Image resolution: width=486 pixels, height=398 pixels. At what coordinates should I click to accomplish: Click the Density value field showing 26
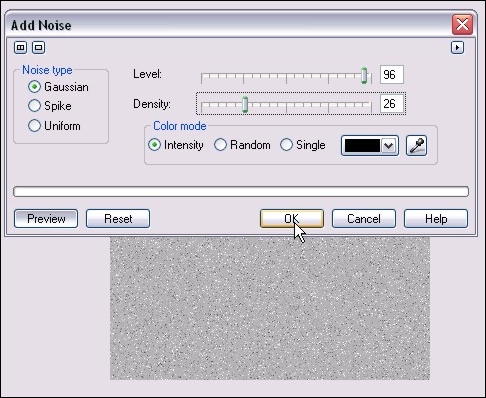[x=392, y=104]
